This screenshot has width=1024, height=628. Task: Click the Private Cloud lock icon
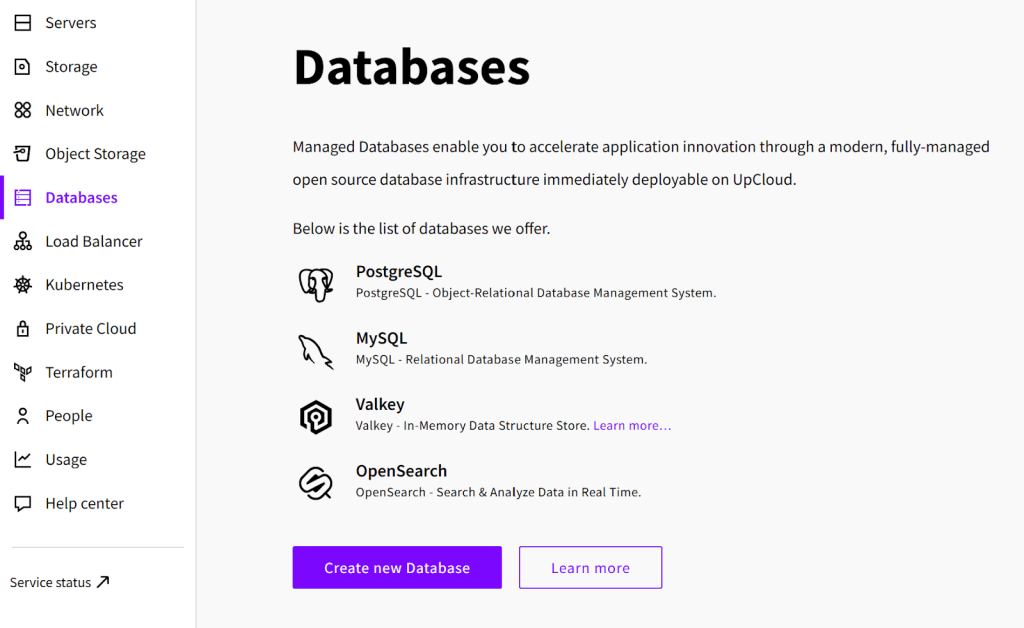23,328
